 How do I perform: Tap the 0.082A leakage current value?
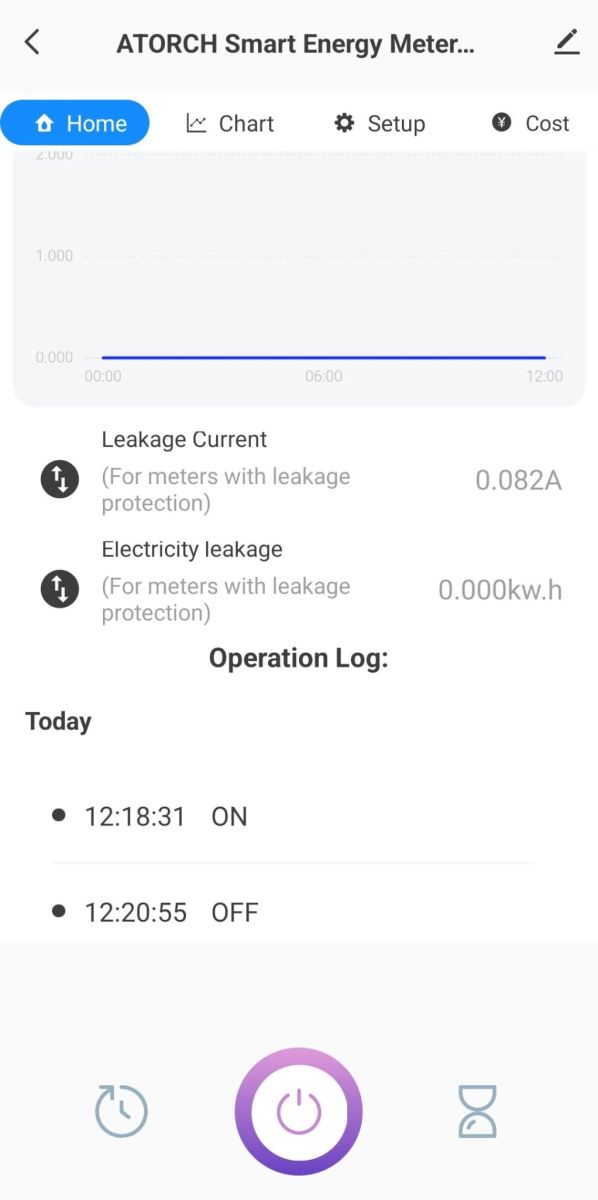518,481
